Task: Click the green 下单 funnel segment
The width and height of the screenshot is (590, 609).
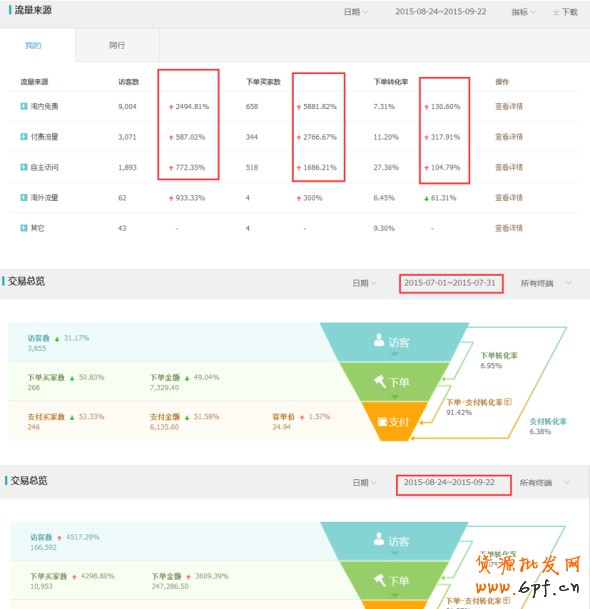Action: (394, 382)
